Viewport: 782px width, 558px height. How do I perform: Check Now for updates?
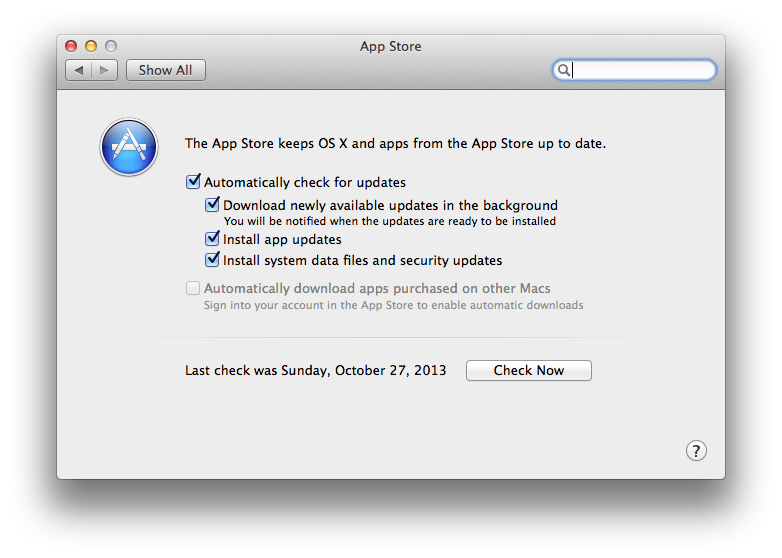[x=529, y=371]
